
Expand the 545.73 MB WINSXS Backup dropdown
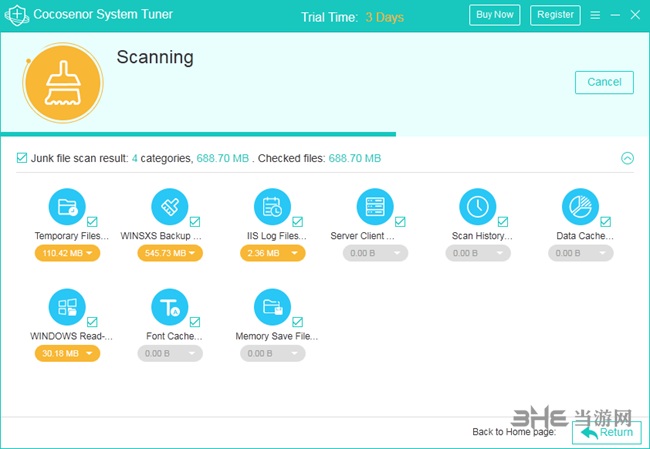pos(170,253)
